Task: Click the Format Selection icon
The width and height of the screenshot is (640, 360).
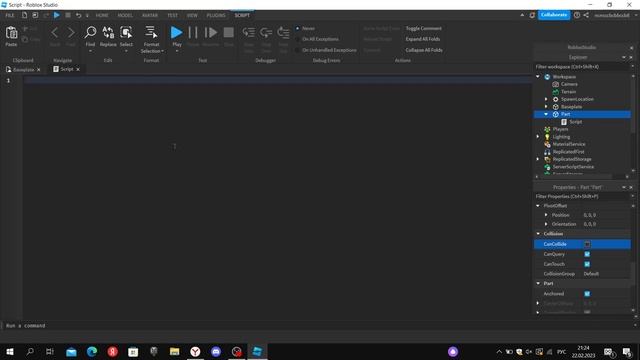Action: pos(151,33)
